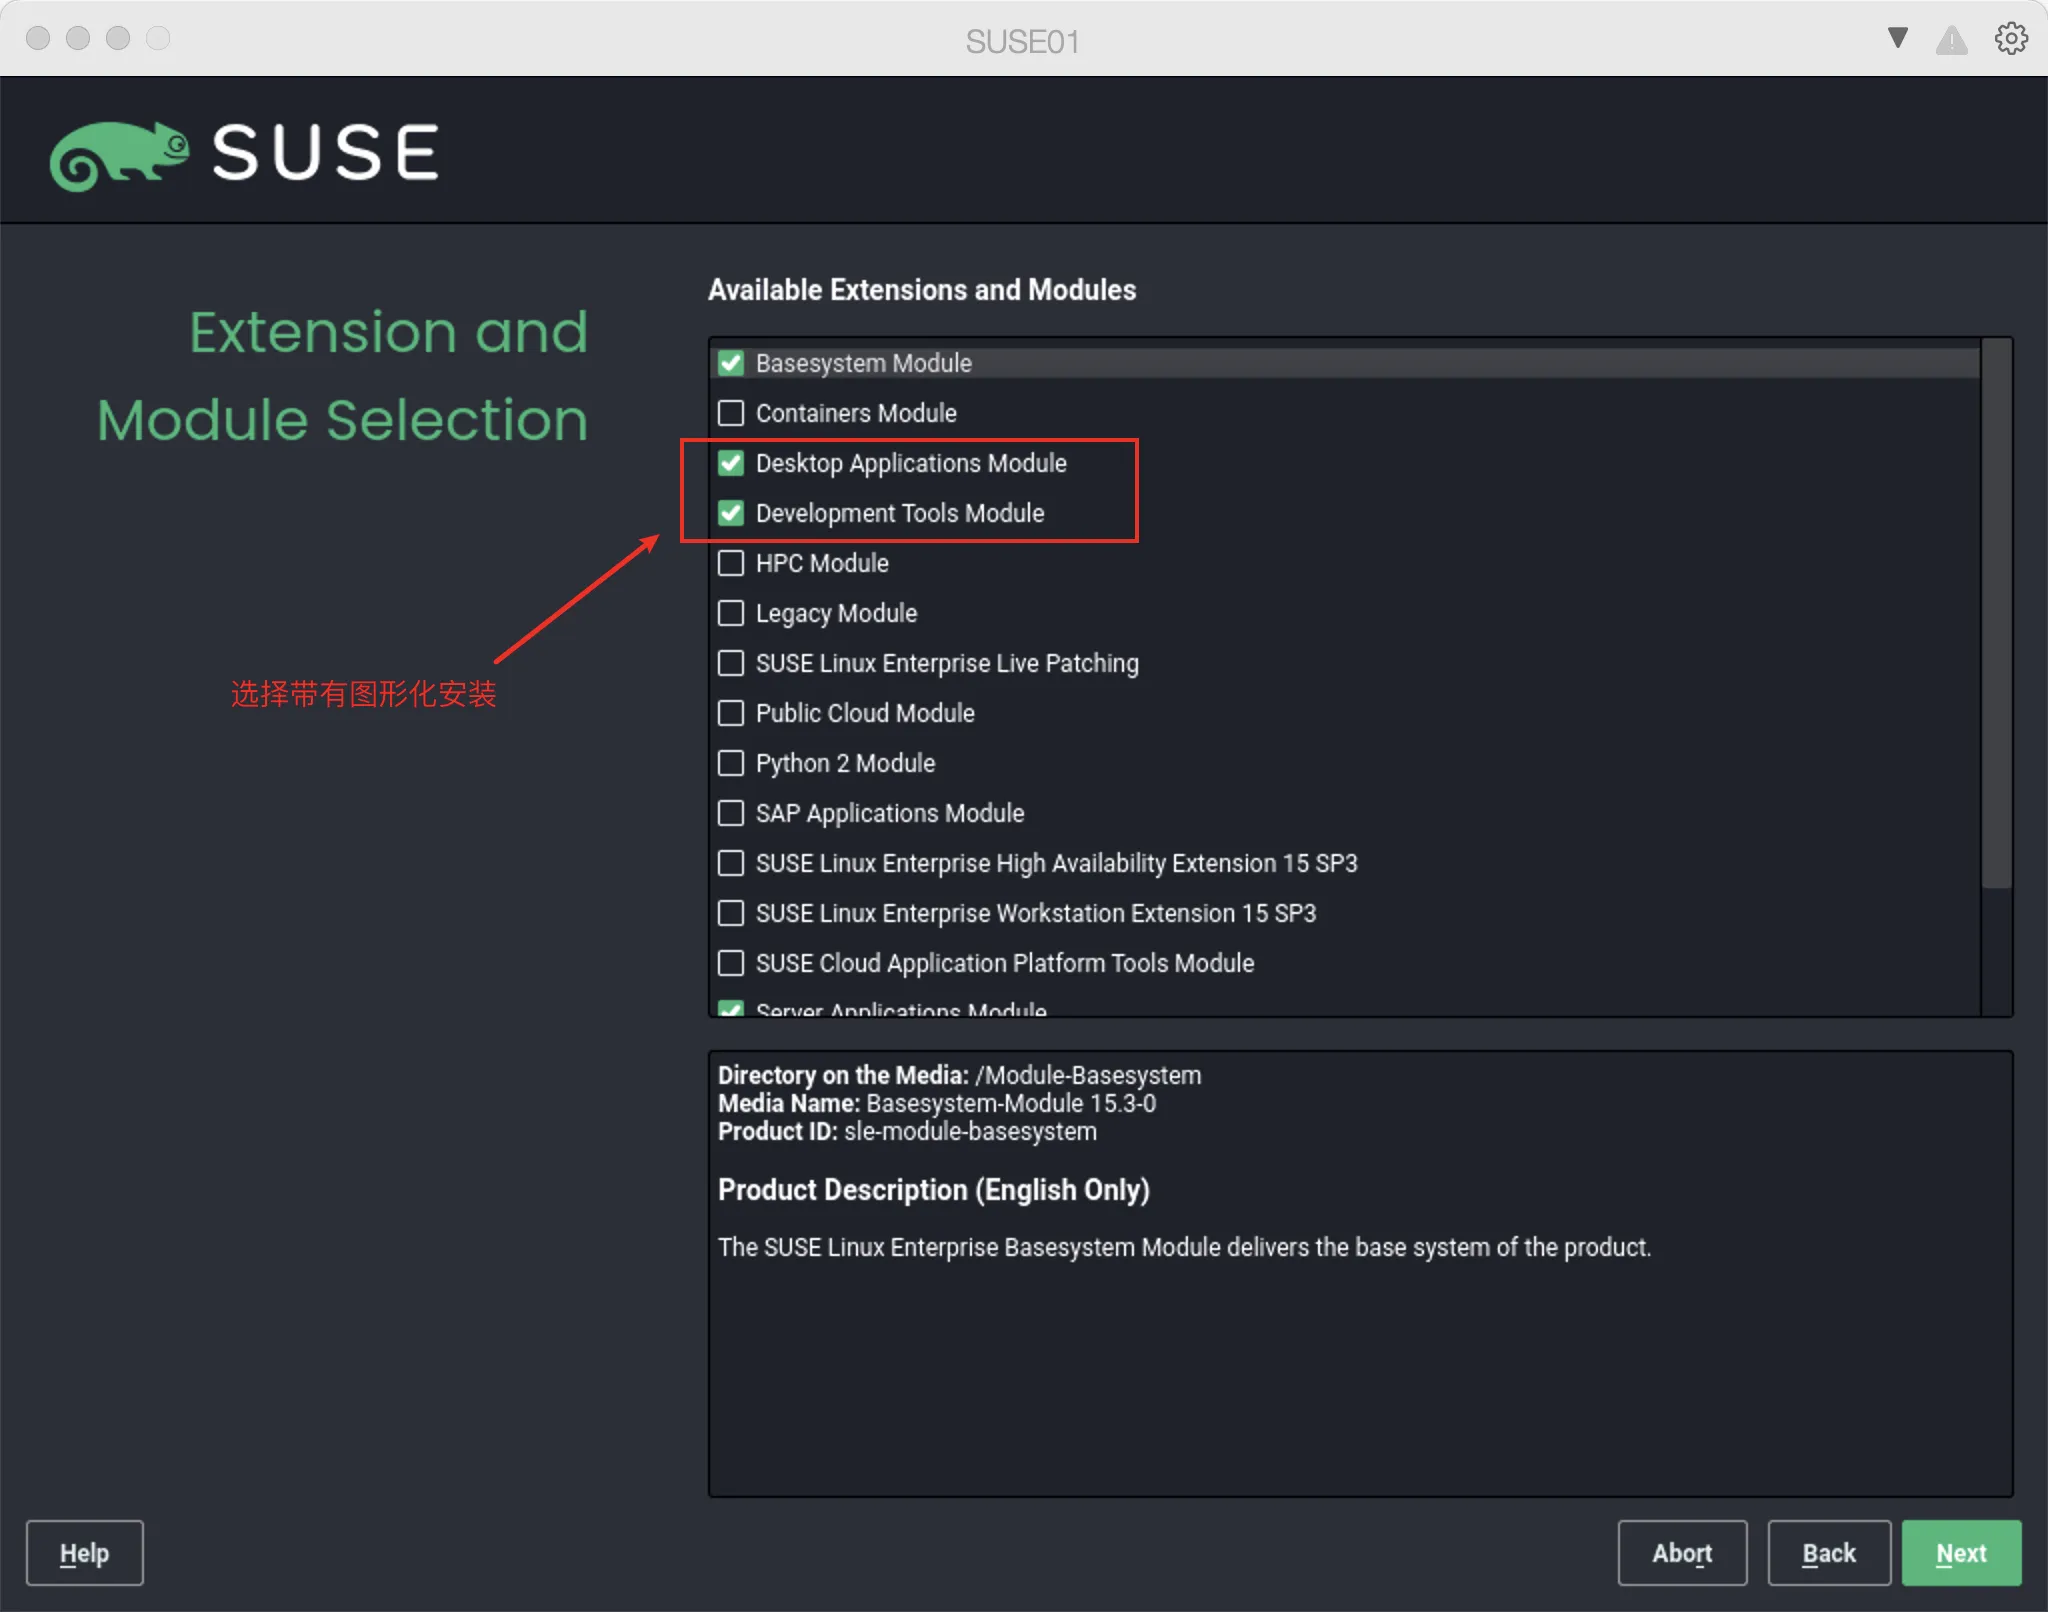Enable the HPC Module

click(730, 563)
